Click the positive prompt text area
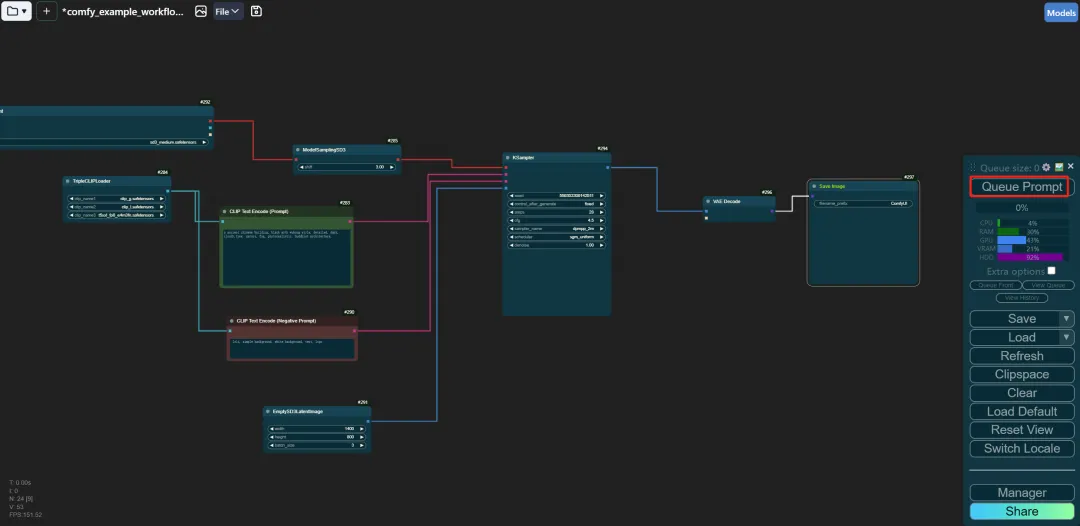The width and height of the screenshot is (1080, 526). (287, 257)
